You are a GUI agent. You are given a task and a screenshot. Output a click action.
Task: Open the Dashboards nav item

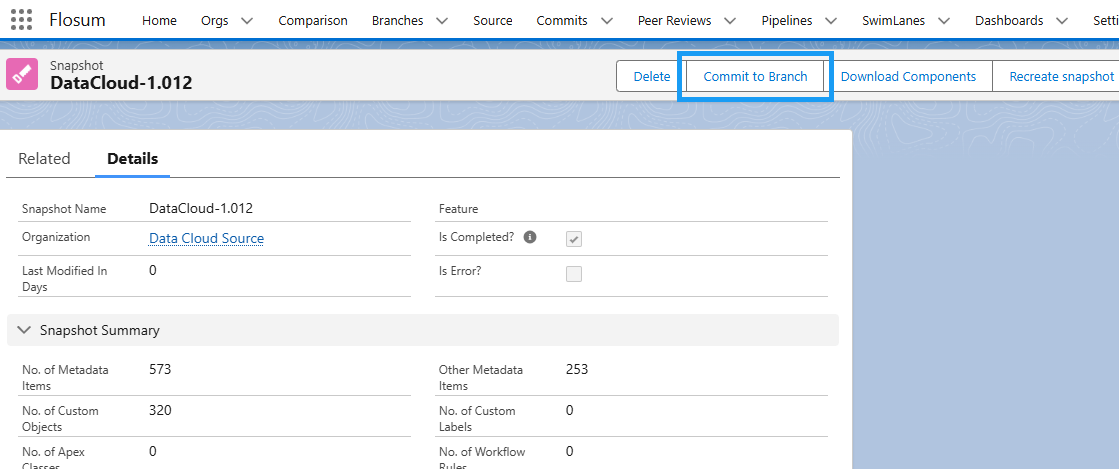(1009, 21)
